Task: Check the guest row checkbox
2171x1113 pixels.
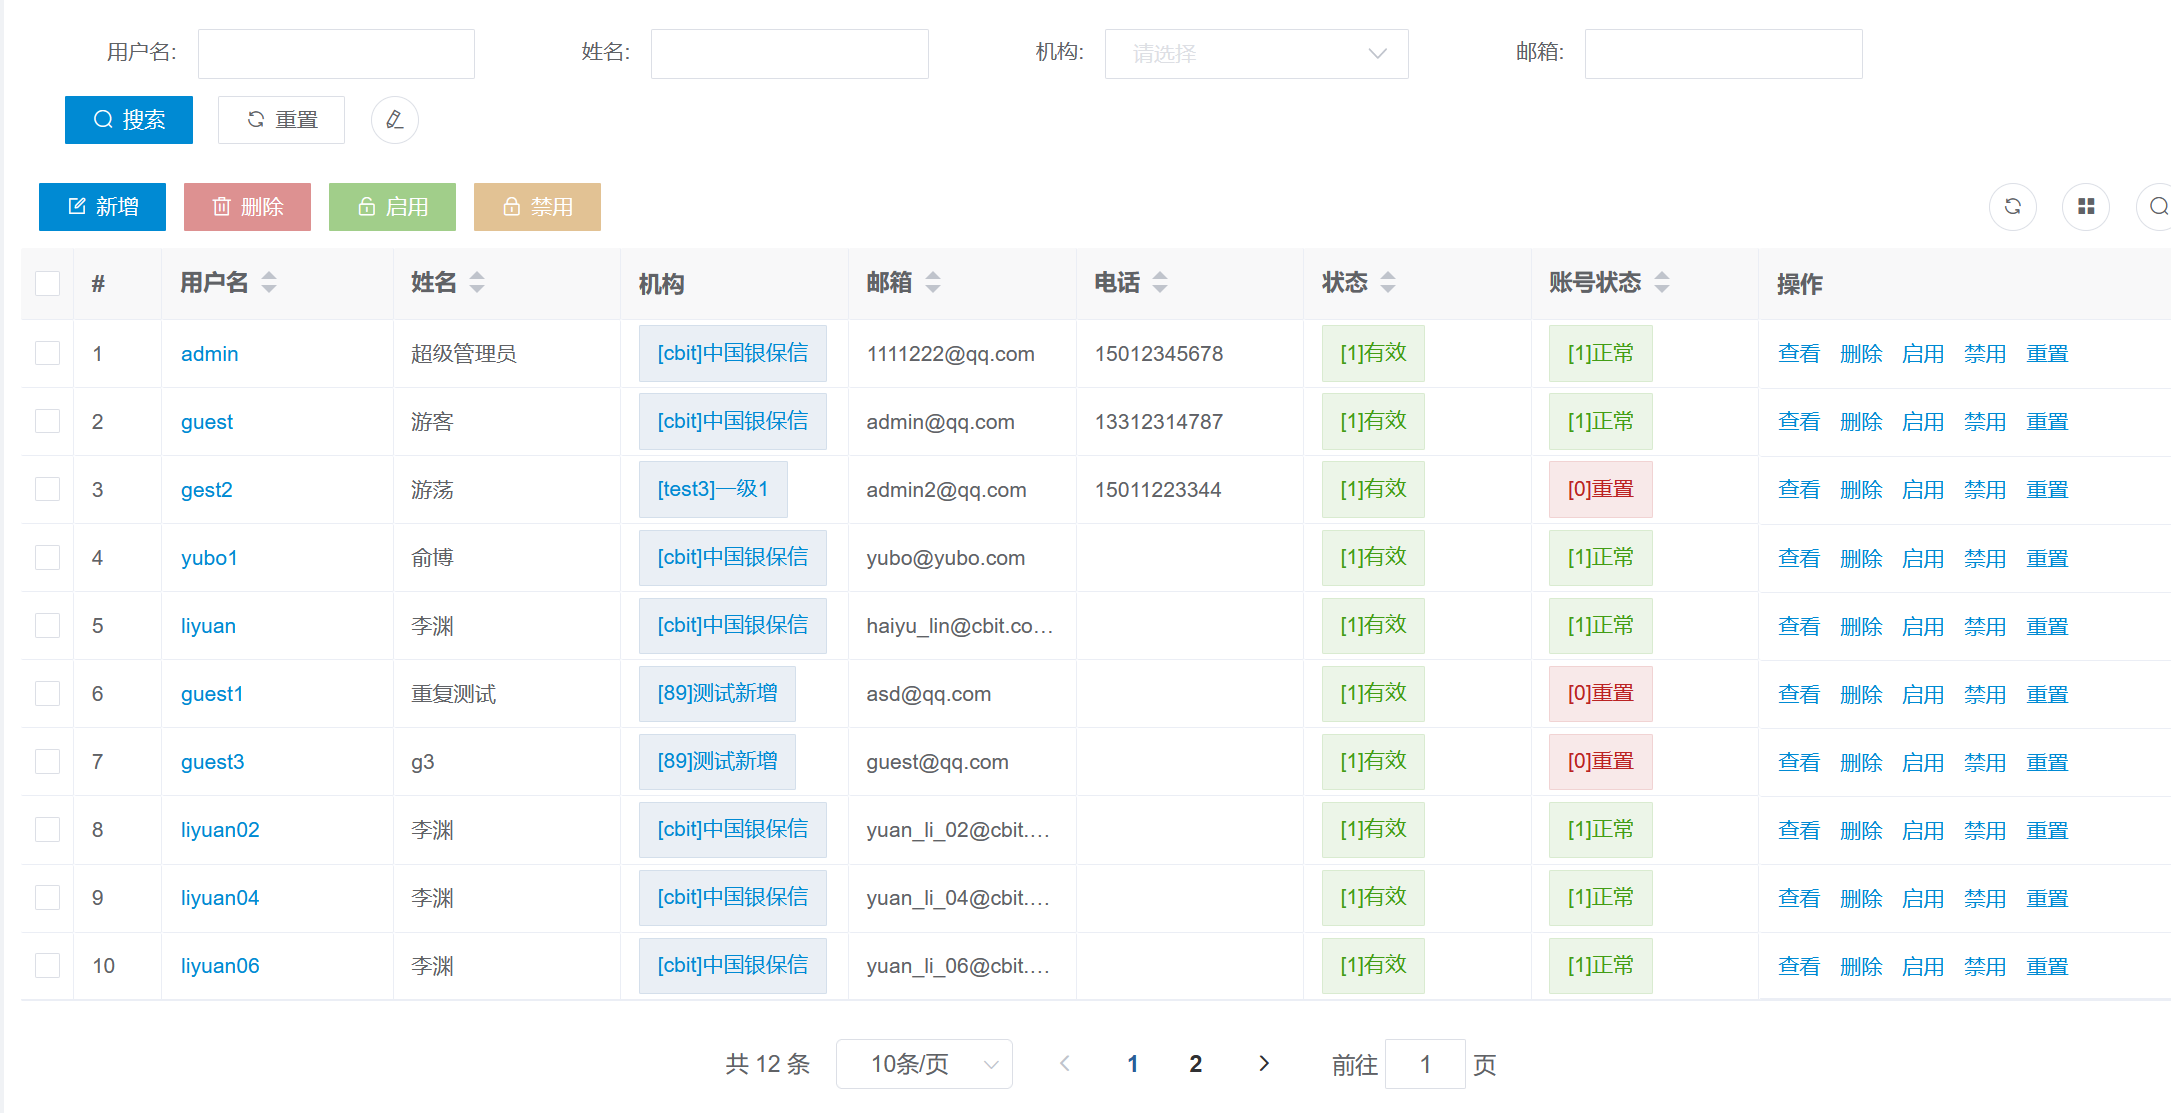Action: coord(47,421)
